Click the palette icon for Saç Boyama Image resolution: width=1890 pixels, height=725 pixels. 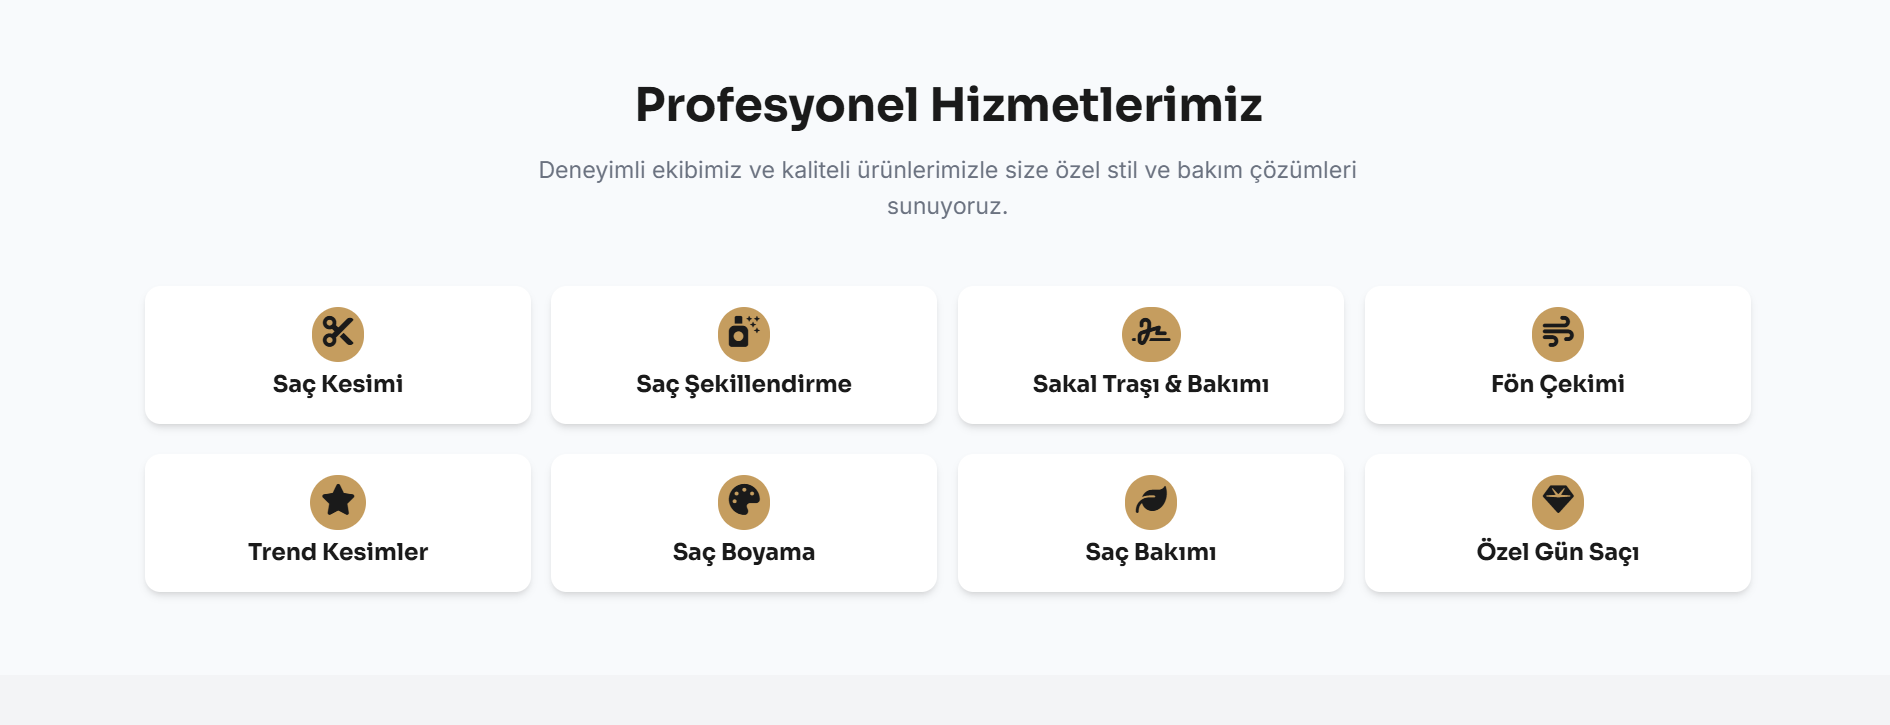(x=744, y=502)
